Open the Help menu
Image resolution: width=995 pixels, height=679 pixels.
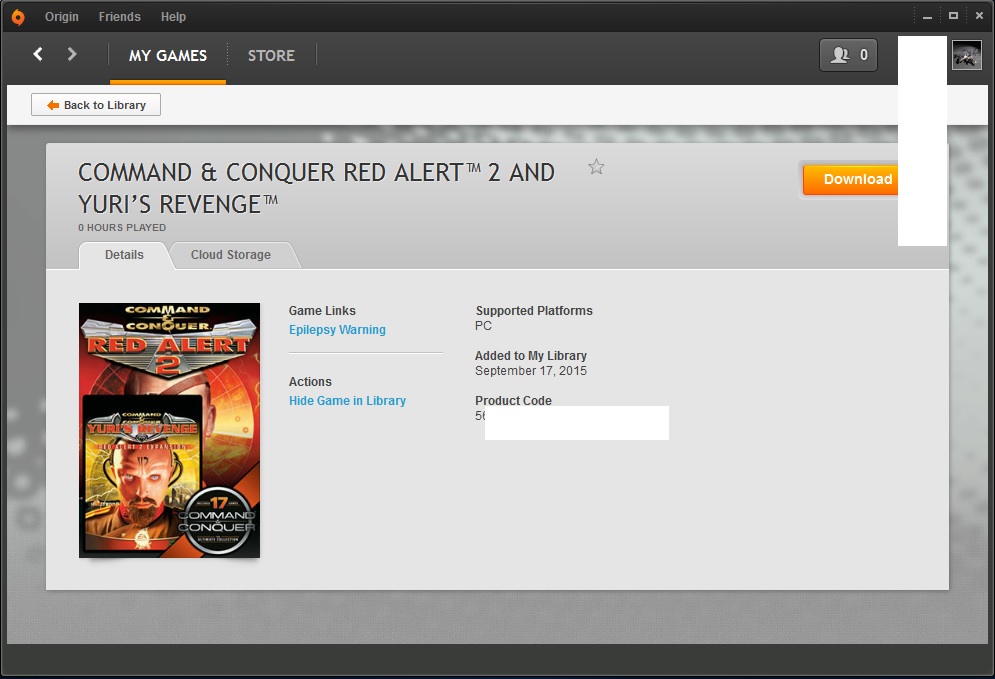173,16
